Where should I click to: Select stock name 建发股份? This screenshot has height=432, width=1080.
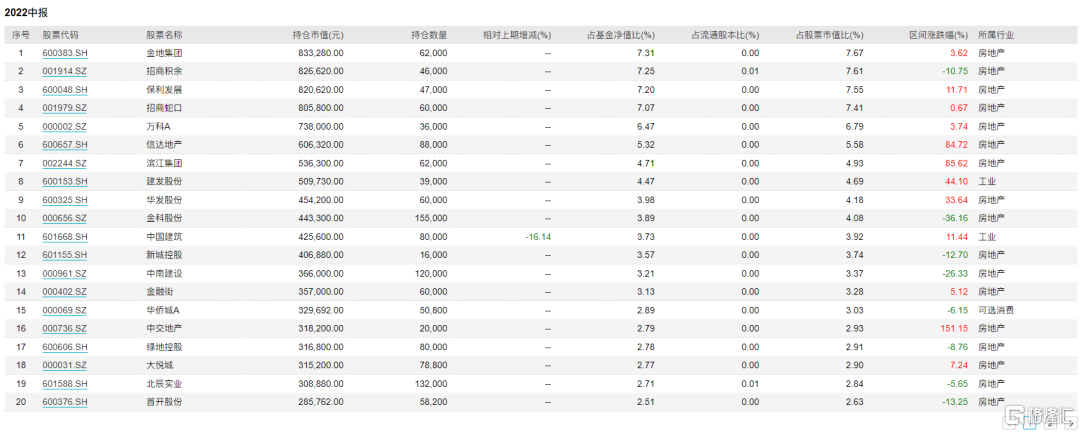(x=164, y=181)
